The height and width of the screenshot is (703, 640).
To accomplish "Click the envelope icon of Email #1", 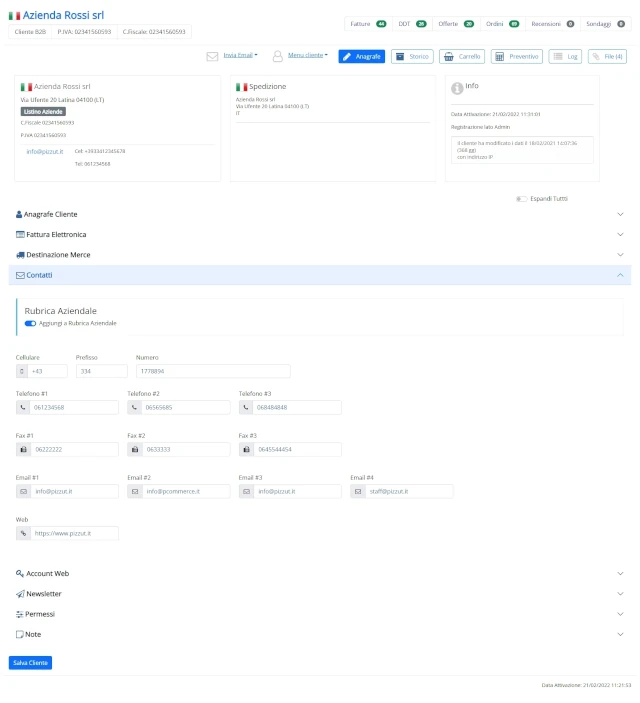I will tap(23, 491).
